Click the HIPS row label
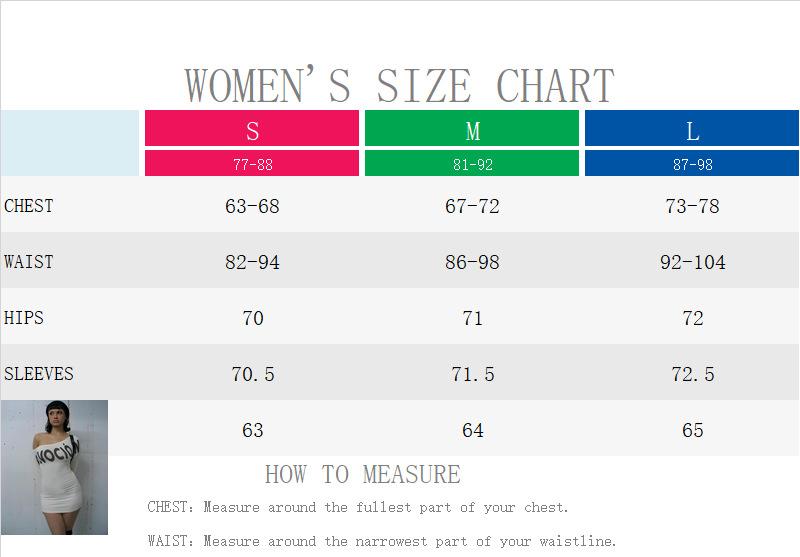The height and width of the screenshot is (557, 800). click(24, 318)
